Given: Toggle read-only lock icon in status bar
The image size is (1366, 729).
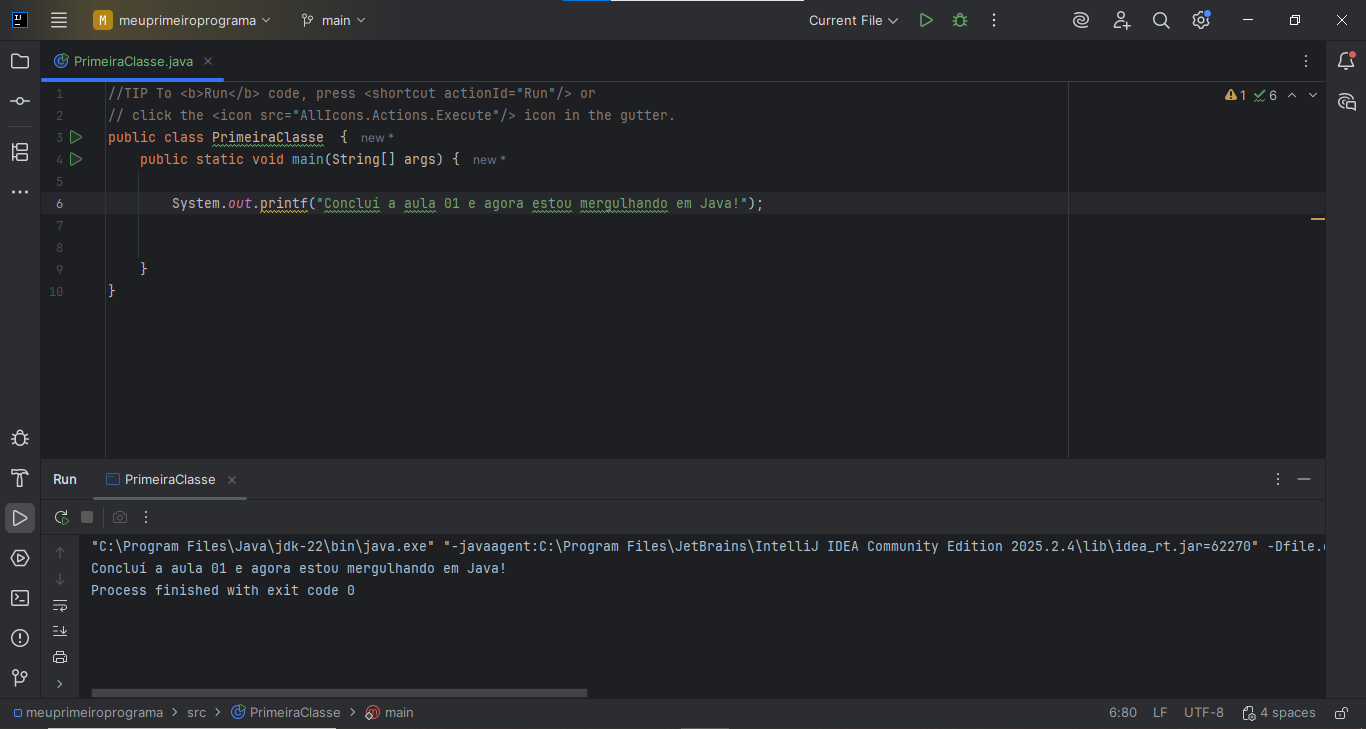Looking at the screenshot, I should (1339, 713).
